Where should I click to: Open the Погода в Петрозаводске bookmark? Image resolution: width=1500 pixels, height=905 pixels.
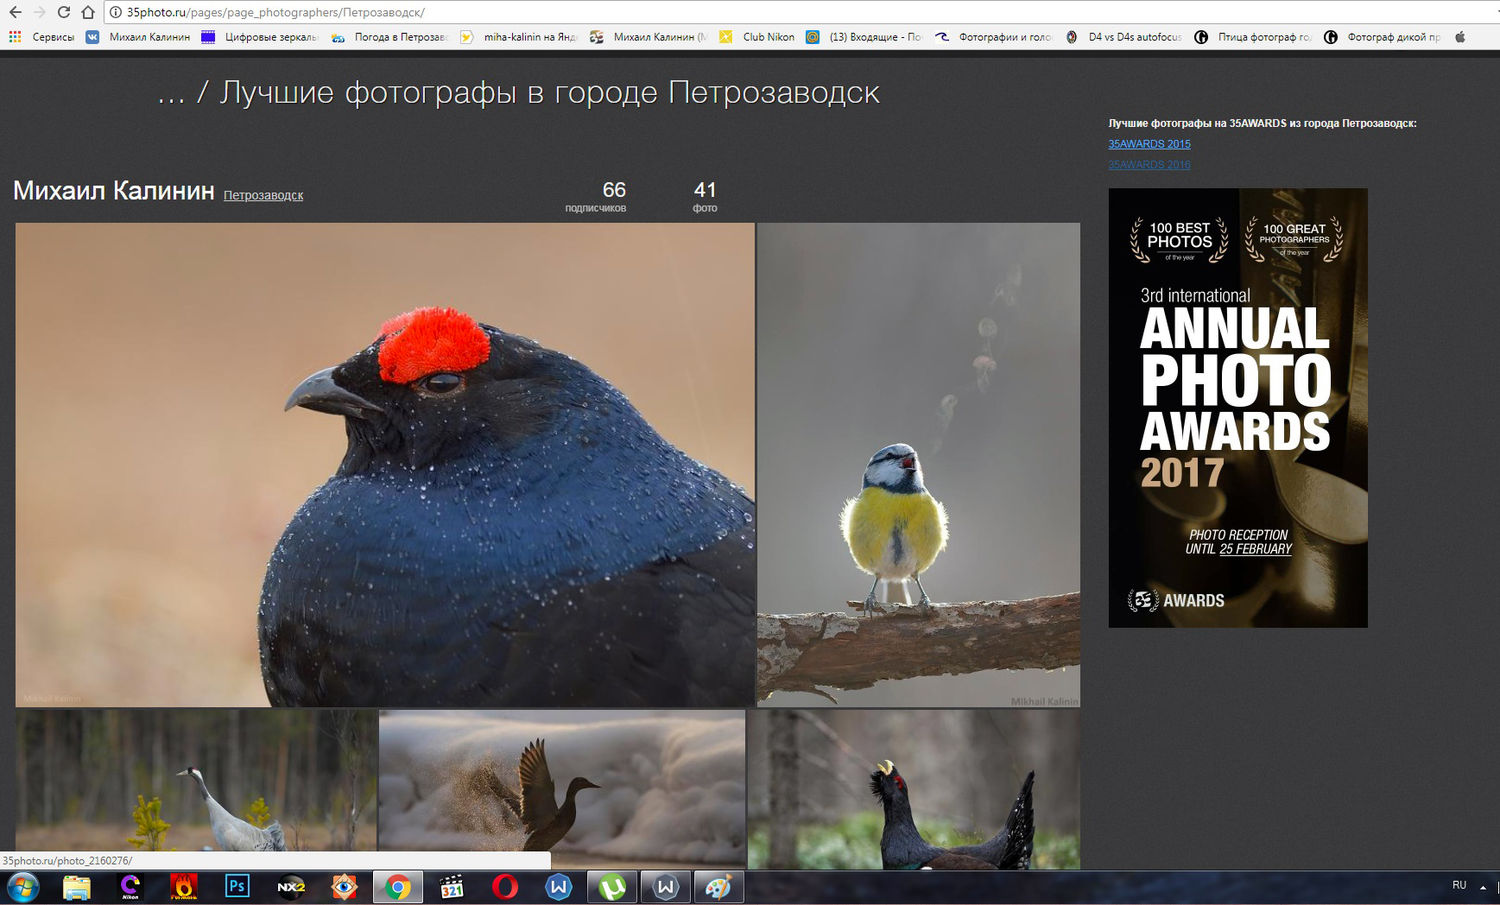pos(399,37)
